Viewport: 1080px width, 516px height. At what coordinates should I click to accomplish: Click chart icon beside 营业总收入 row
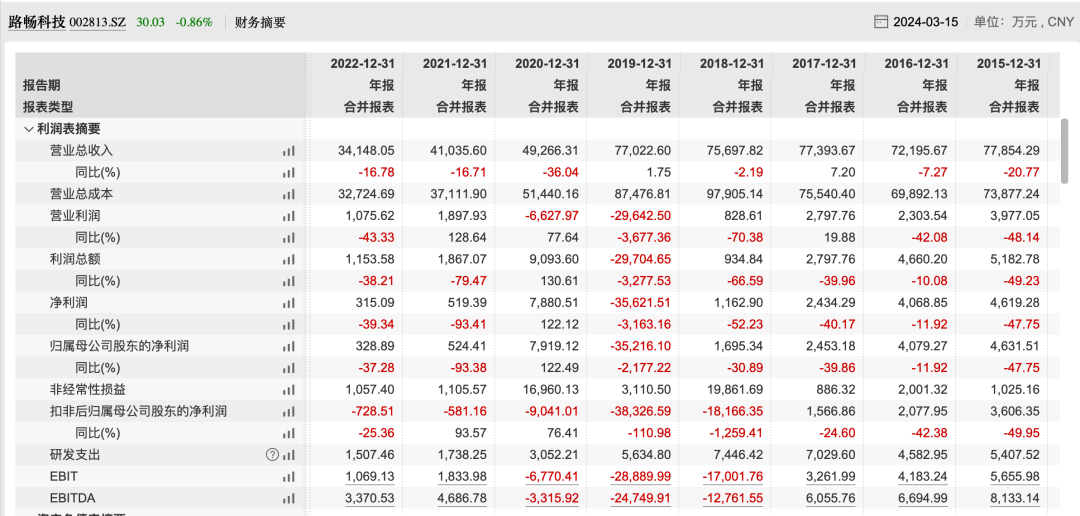click(x=288, y=151)
